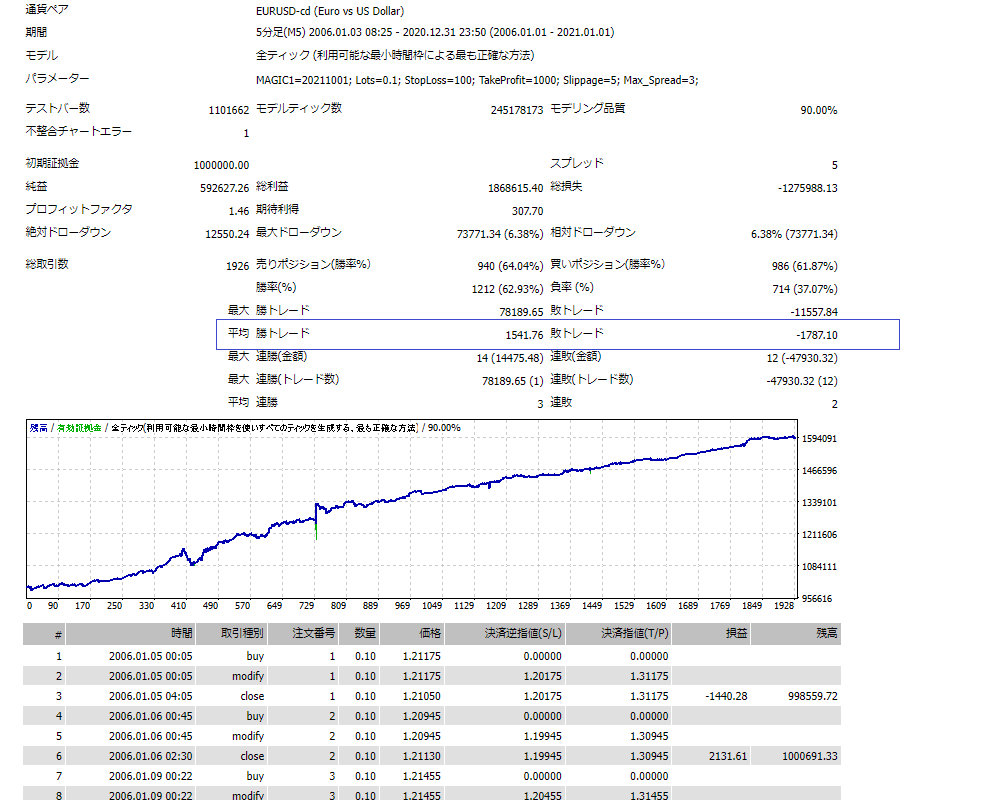Image resolution: width=1000 pixels, height=800 pixels.
Task: Click consecutive wins value '14 (14475.48)'
Action: point(510,357)
